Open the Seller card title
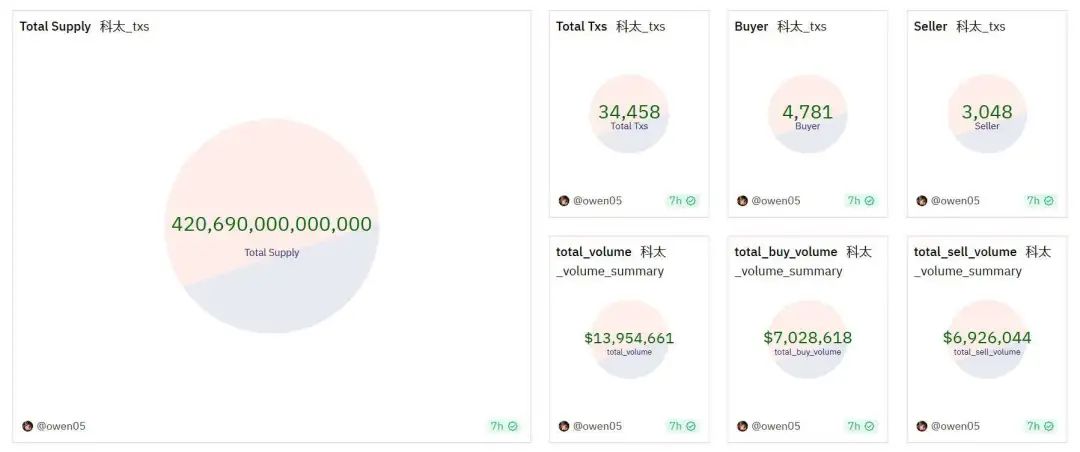 [x=931, y=27]
